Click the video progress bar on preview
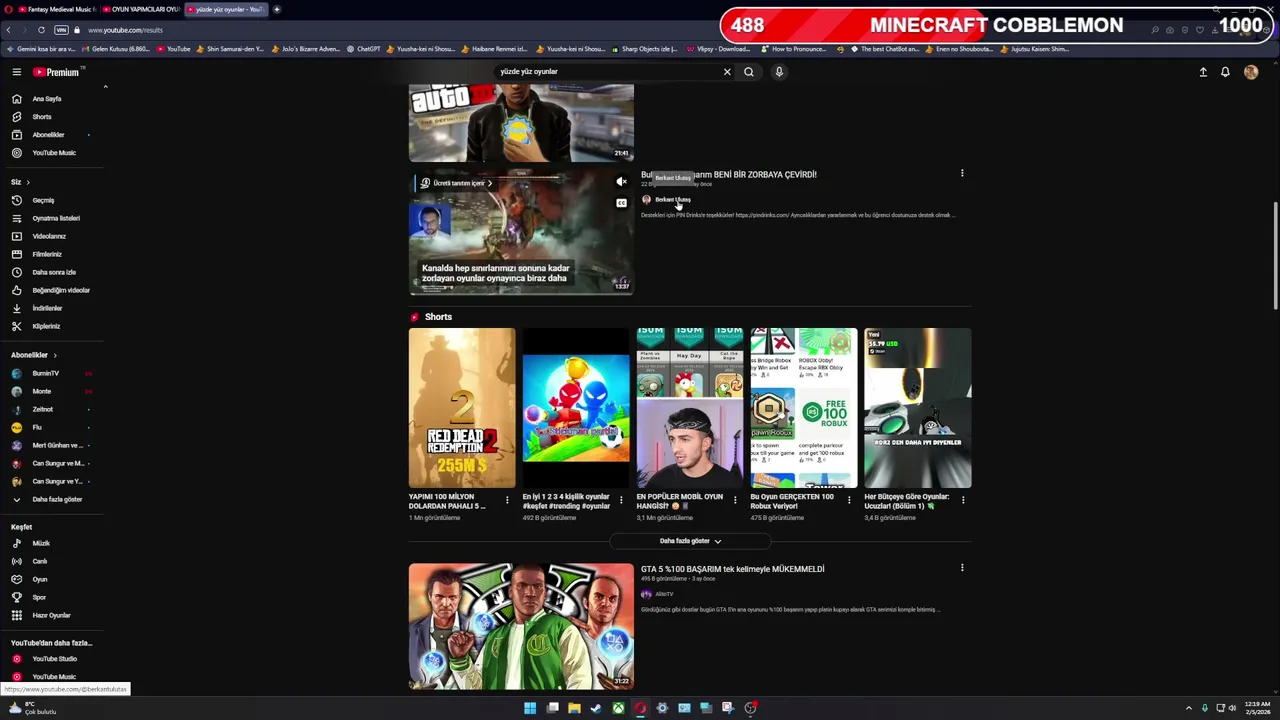The image size is (1280, 720). click(521, 292)
